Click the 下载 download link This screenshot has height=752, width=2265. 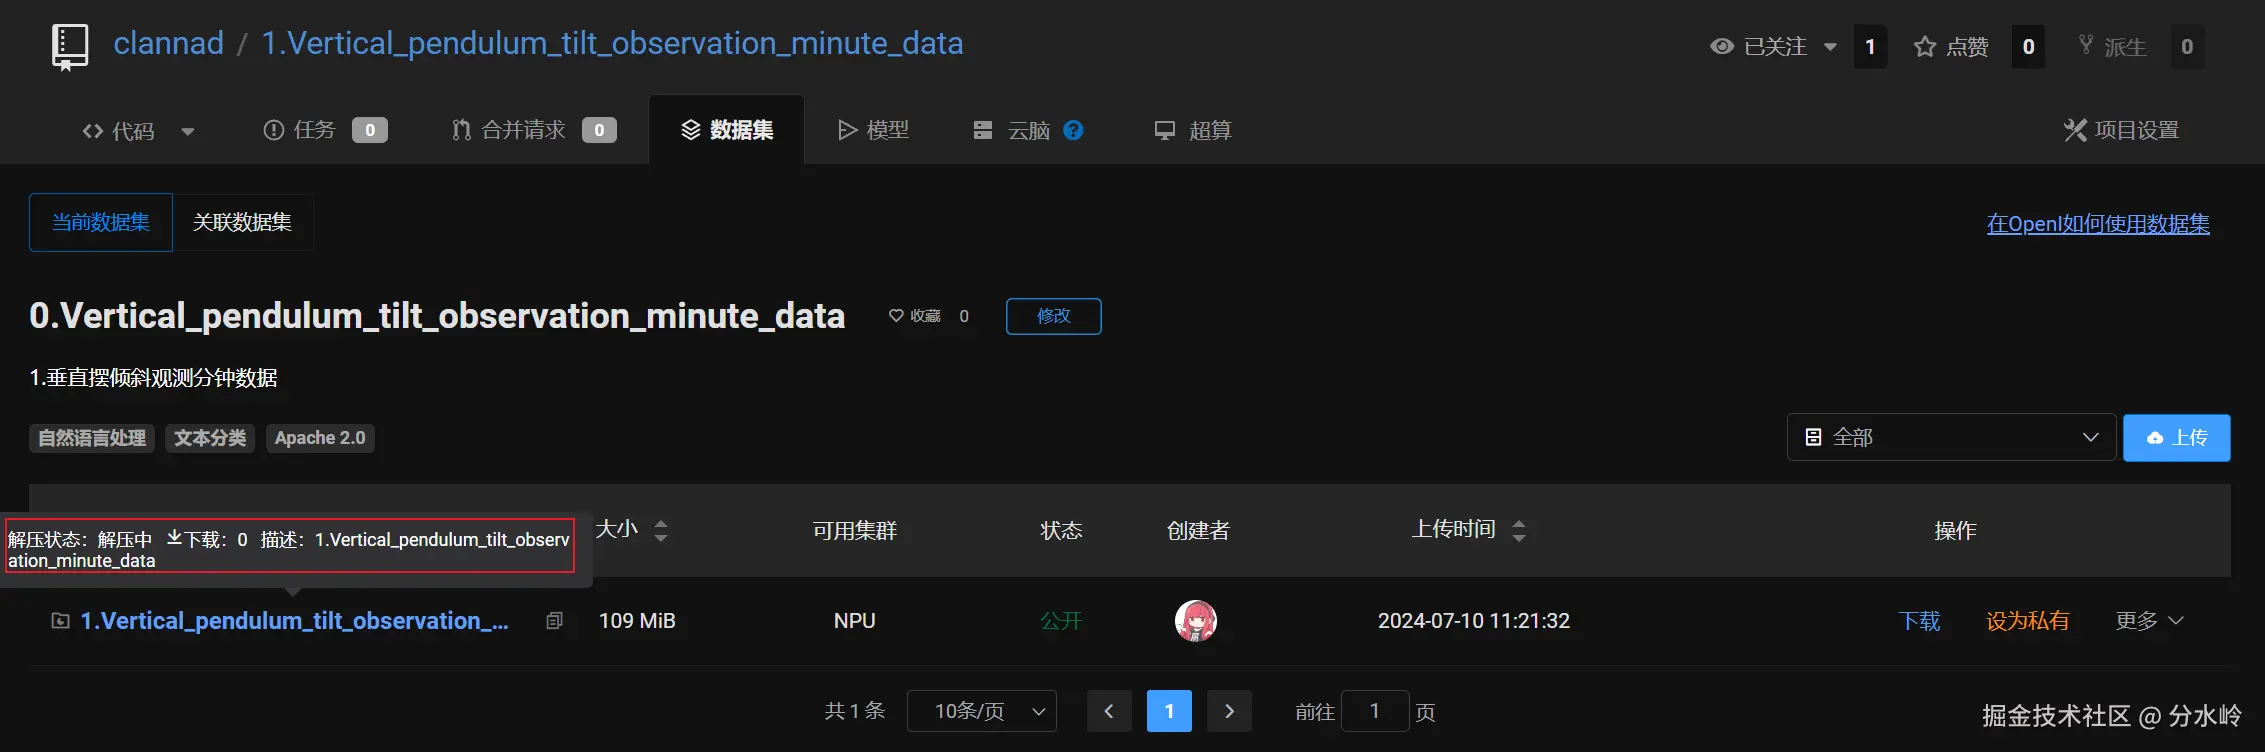tap(1919, 621)
